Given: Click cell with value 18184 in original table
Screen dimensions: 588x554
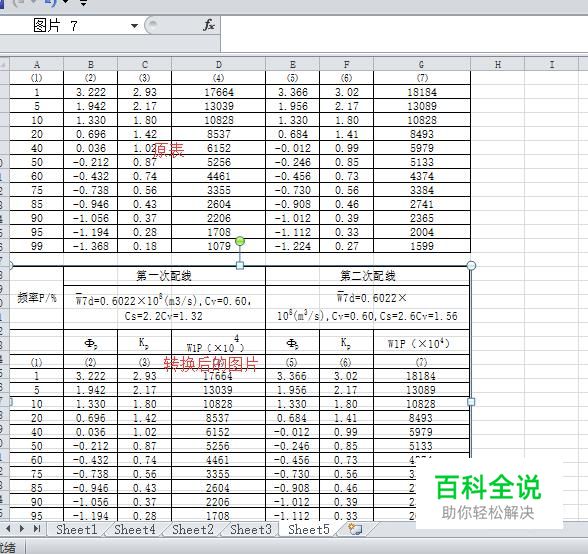Looking at the screenshot, I should [422, 92].
